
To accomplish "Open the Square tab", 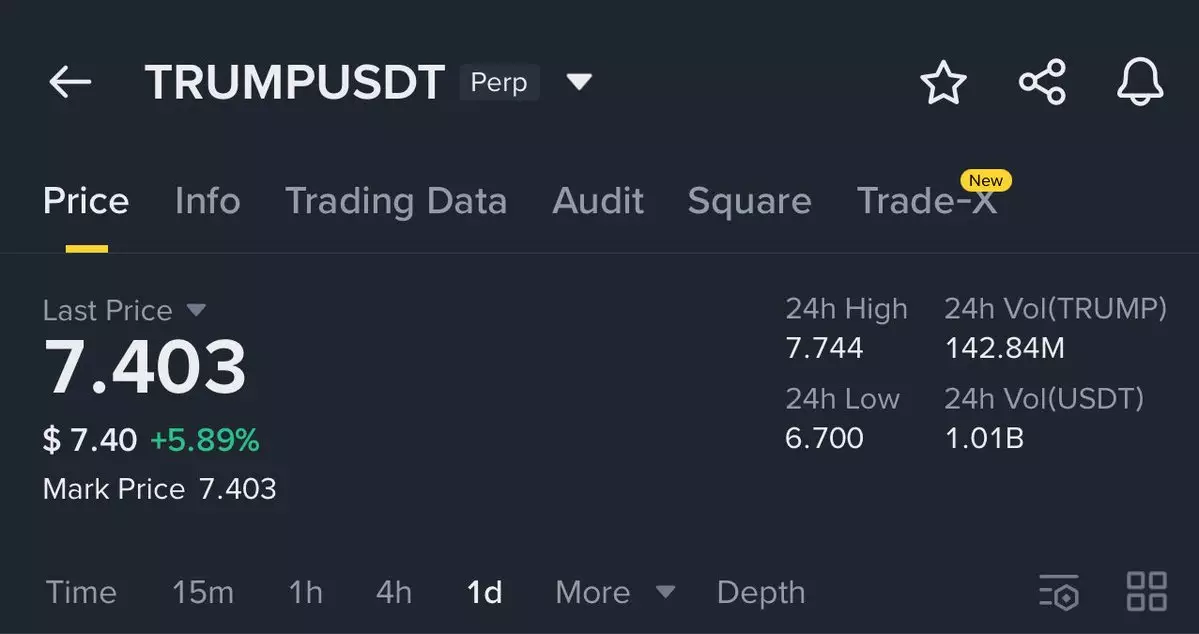I will pos(749,201).
